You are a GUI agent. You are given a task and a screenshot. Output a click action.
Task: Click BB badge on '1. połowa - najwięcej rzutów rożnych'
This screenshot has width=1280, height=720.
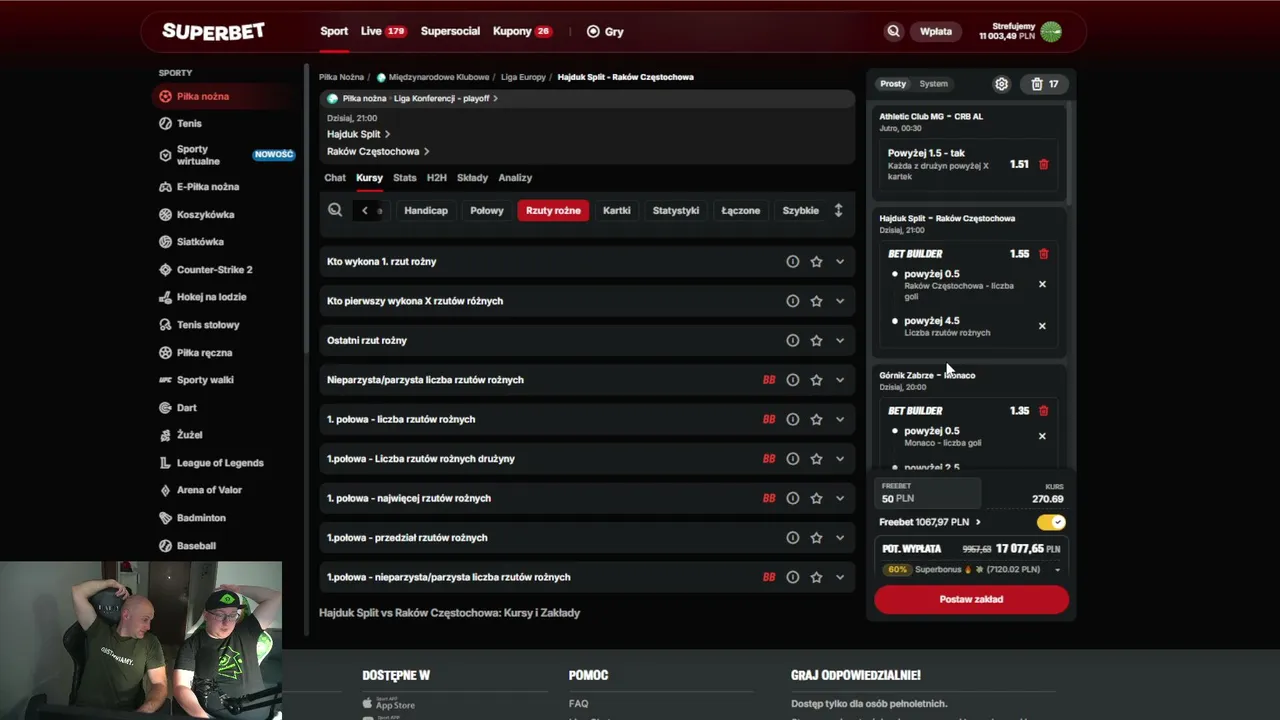(x=769, y=498)
